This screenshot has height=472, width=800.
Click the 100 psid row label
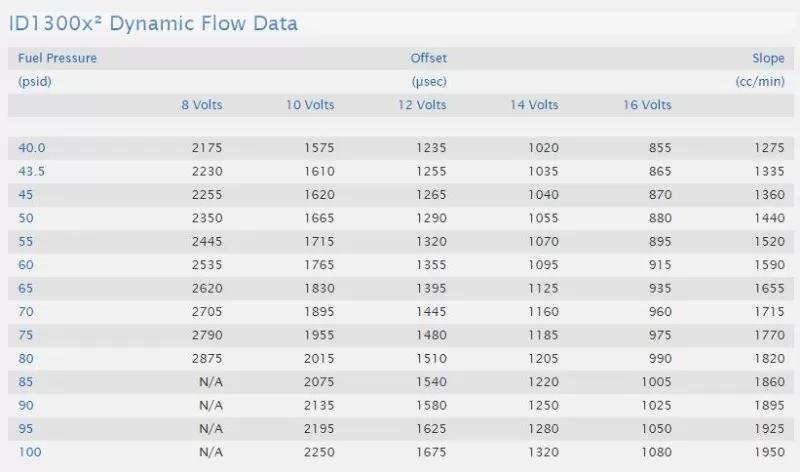(30, 452)
